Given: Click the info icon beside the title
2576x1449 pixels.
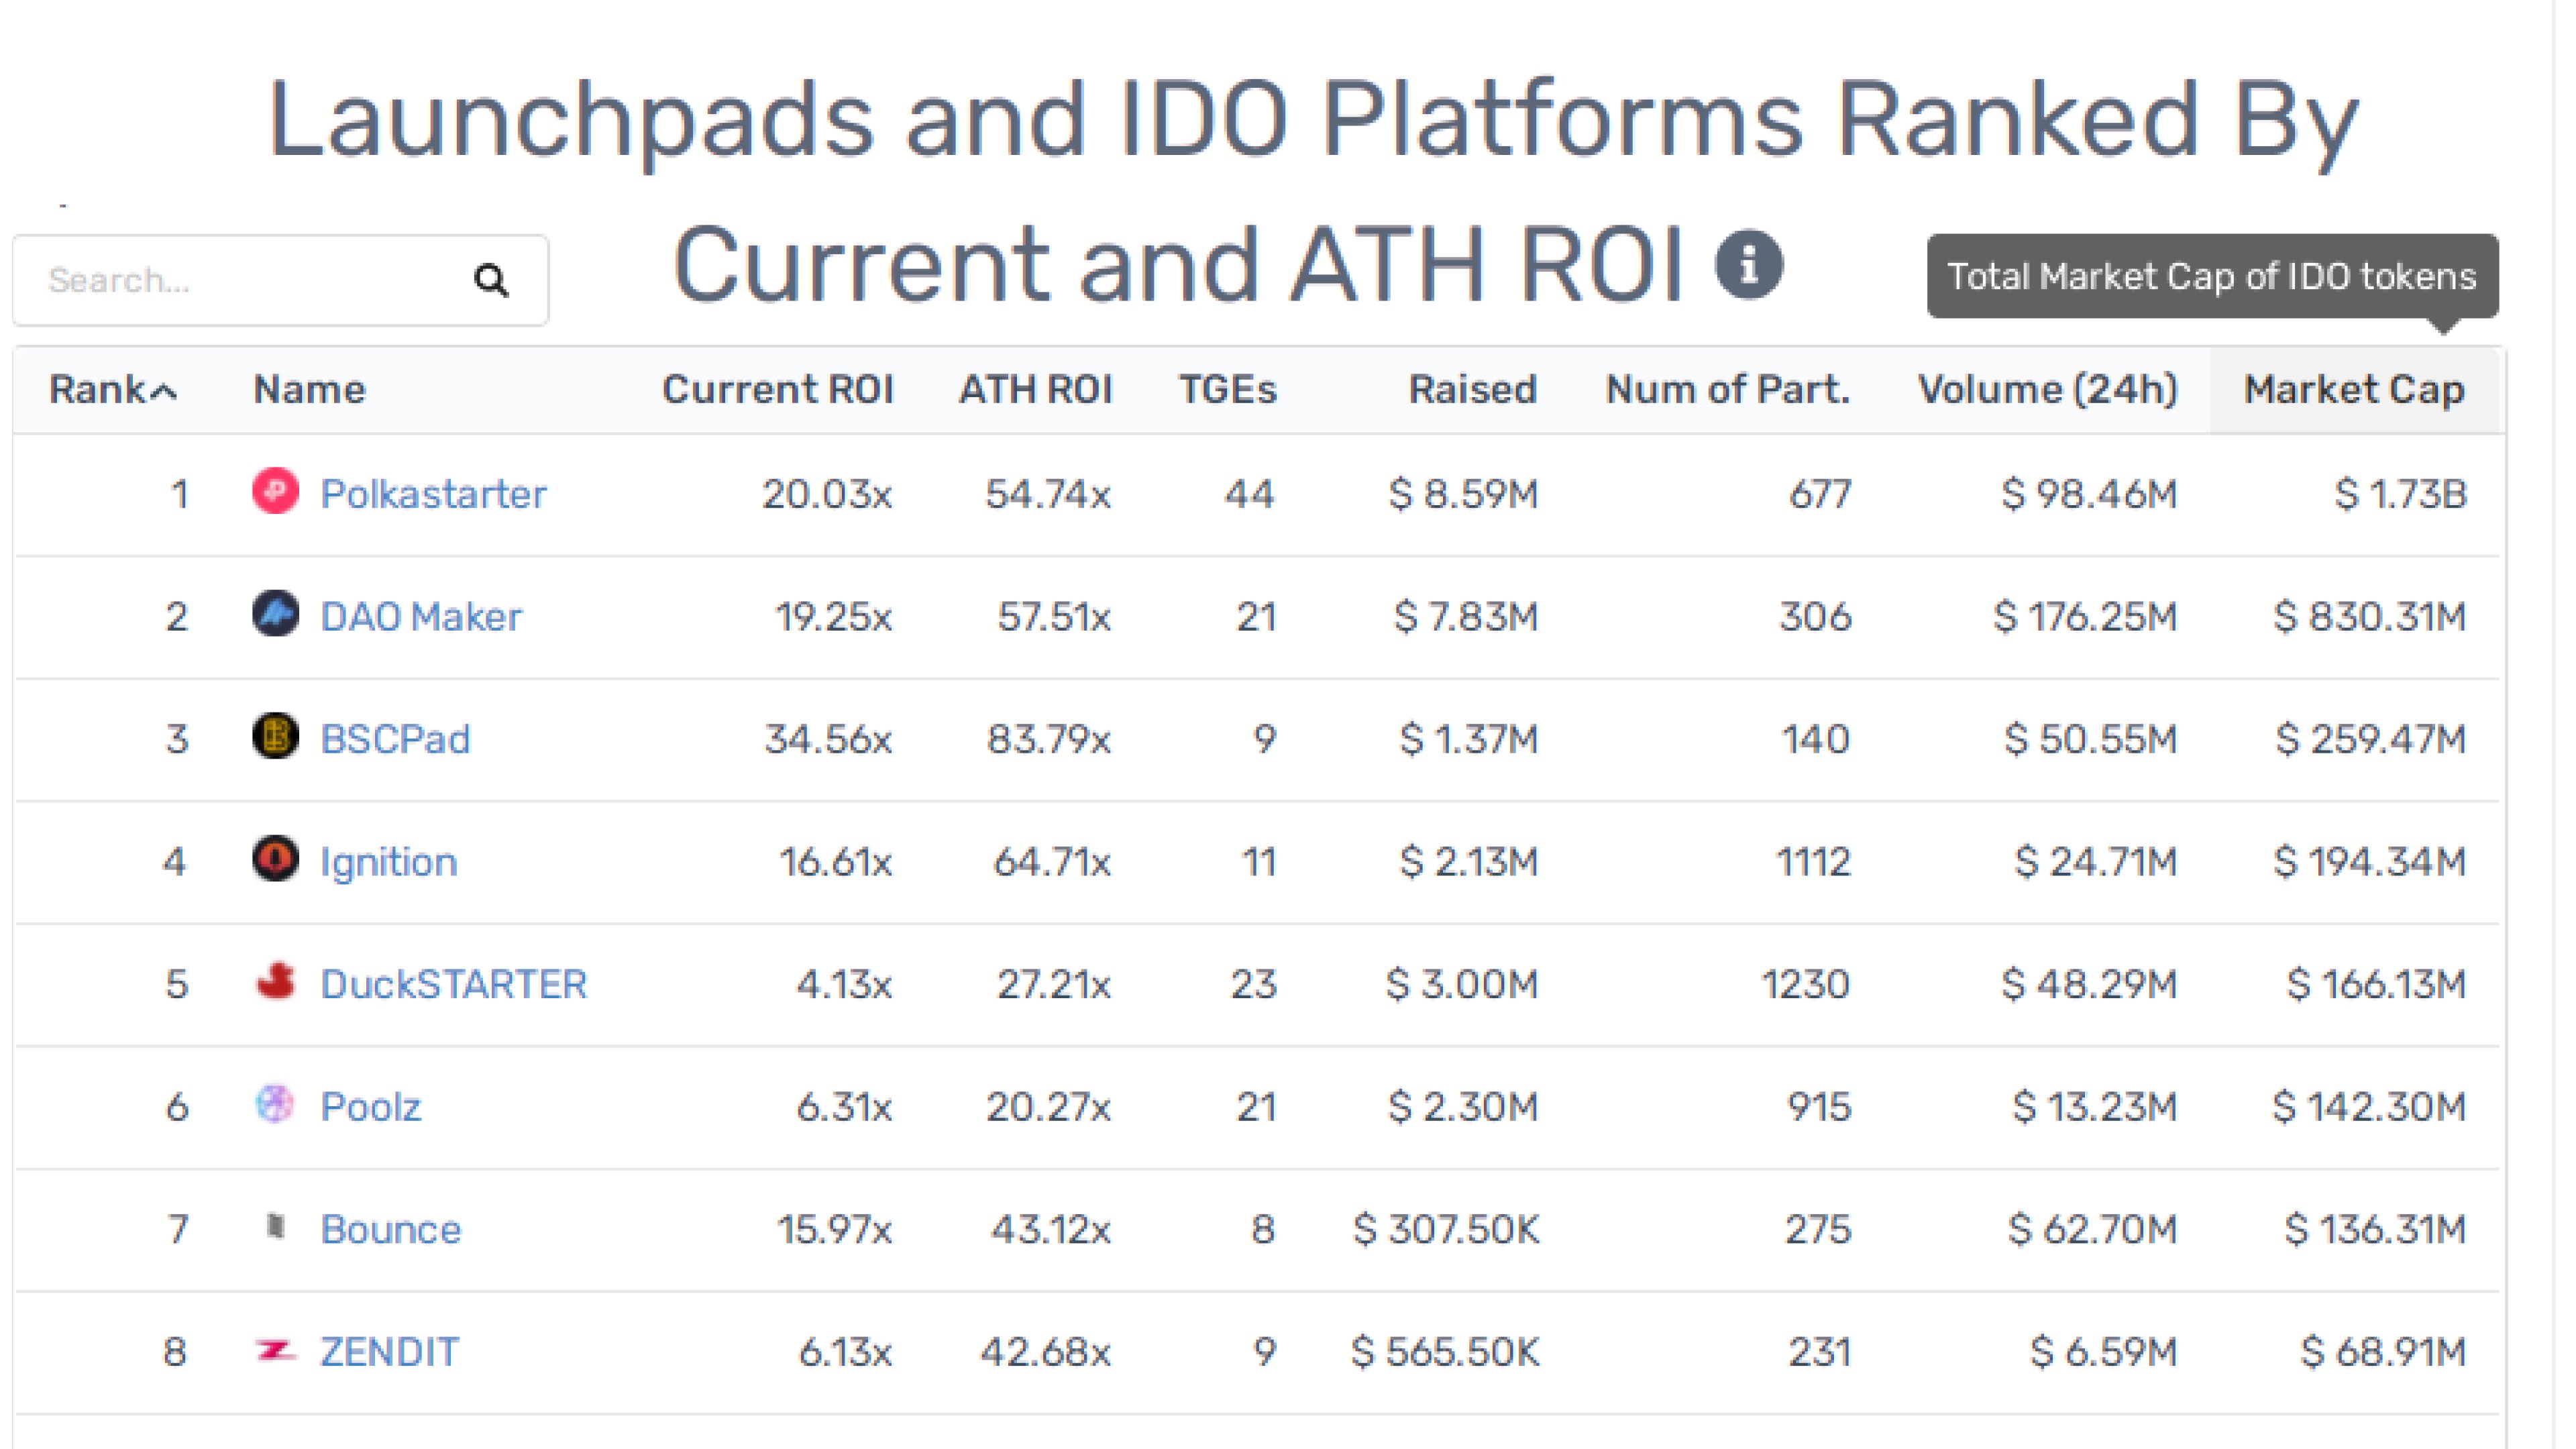Looking at the screenshot, I should coord(1748,265).
